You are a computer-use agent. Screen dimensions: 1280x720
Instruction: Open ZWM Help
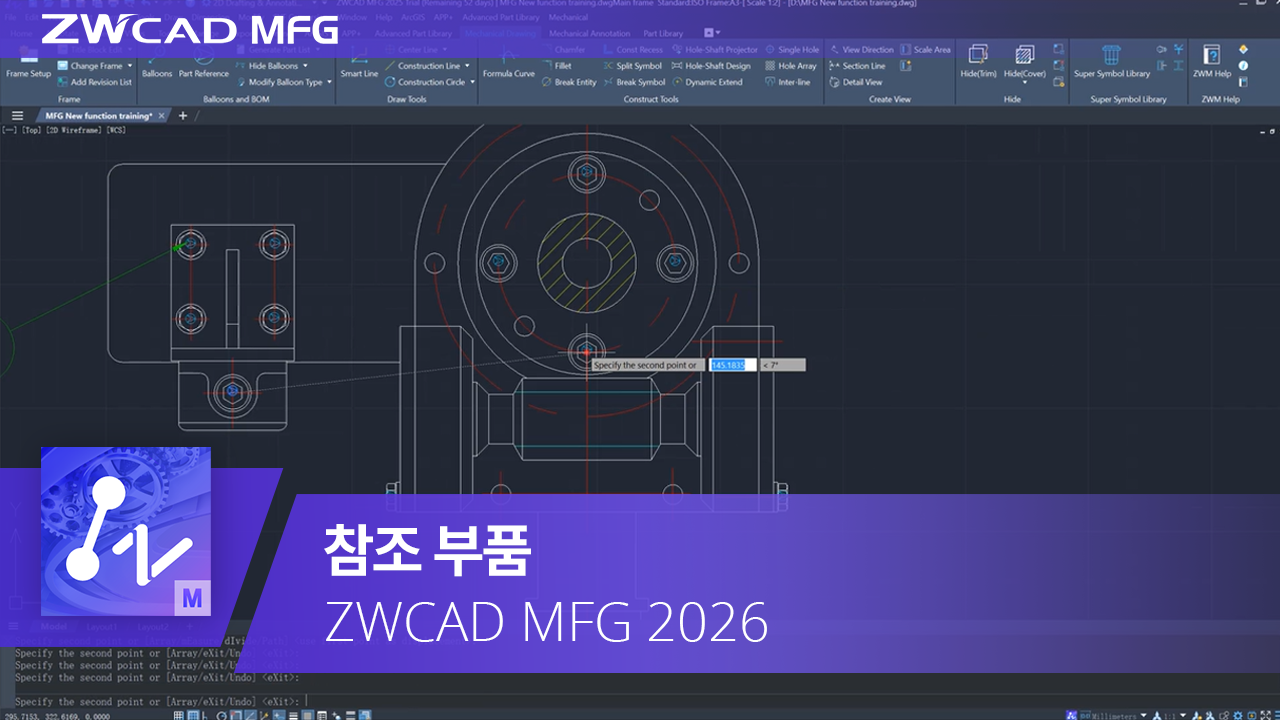point(1211,62)
